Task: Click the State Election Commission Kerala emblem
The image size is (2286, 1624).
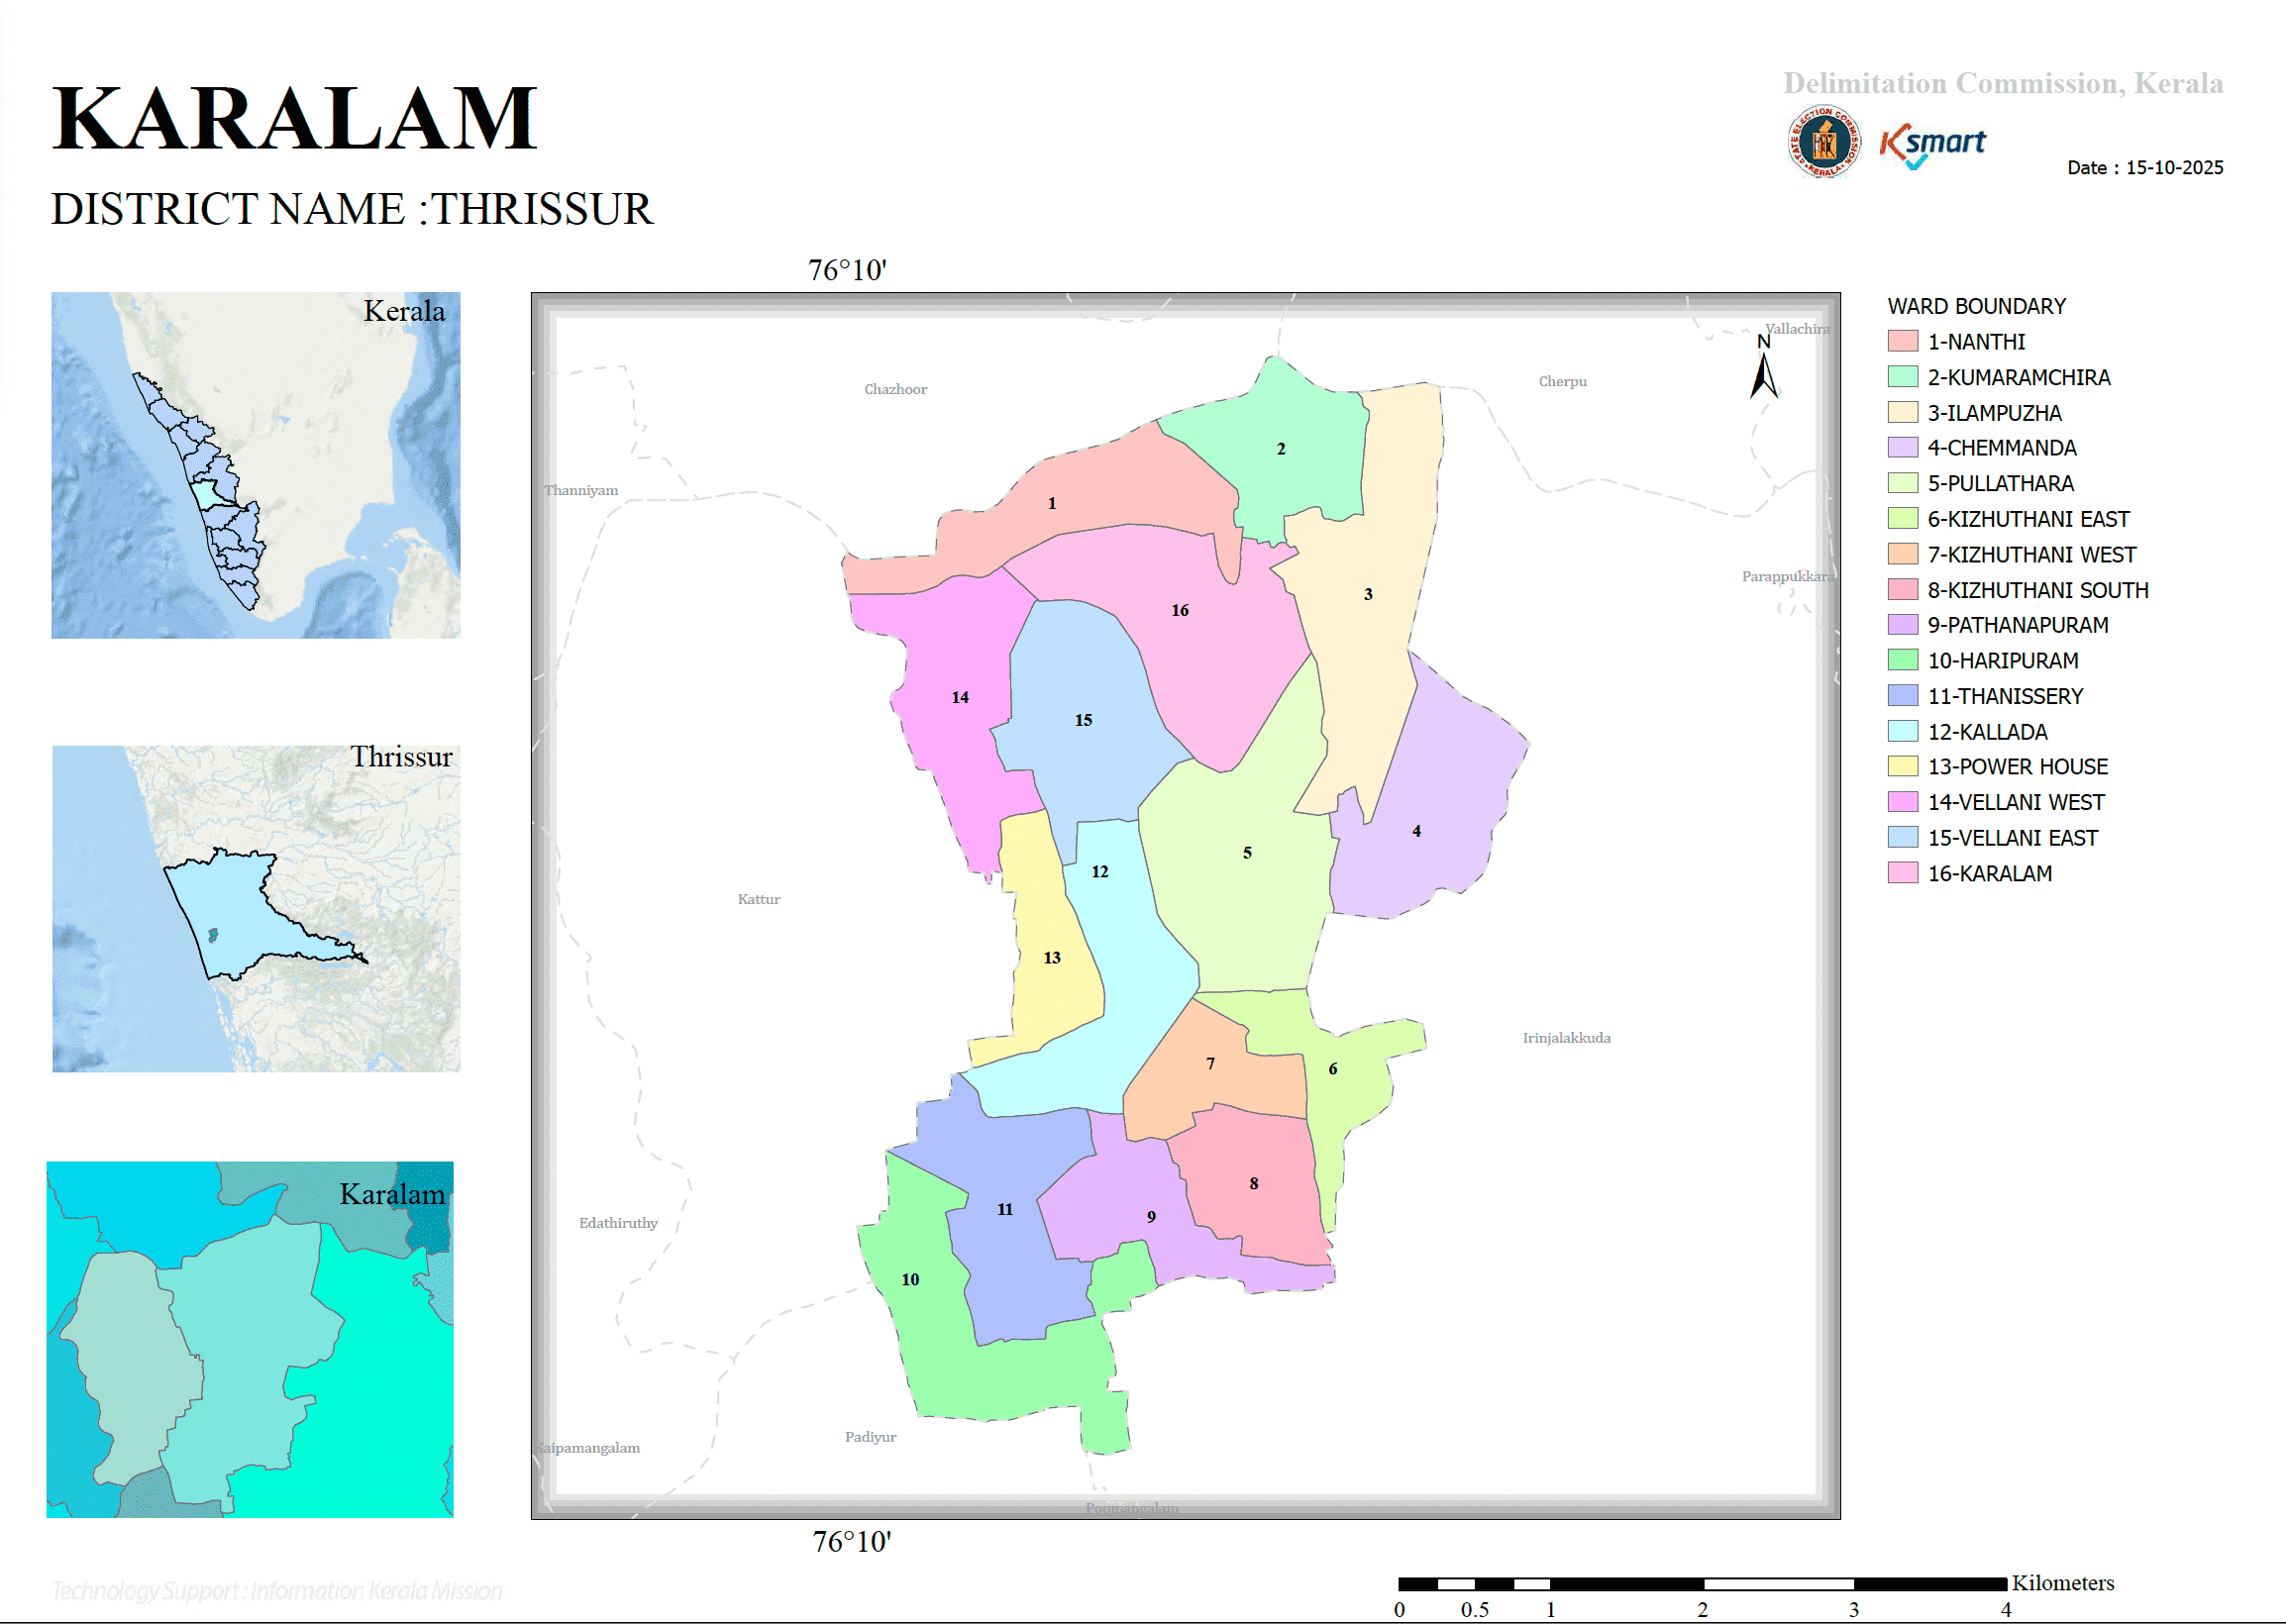Action: [x=1824, y=143]
